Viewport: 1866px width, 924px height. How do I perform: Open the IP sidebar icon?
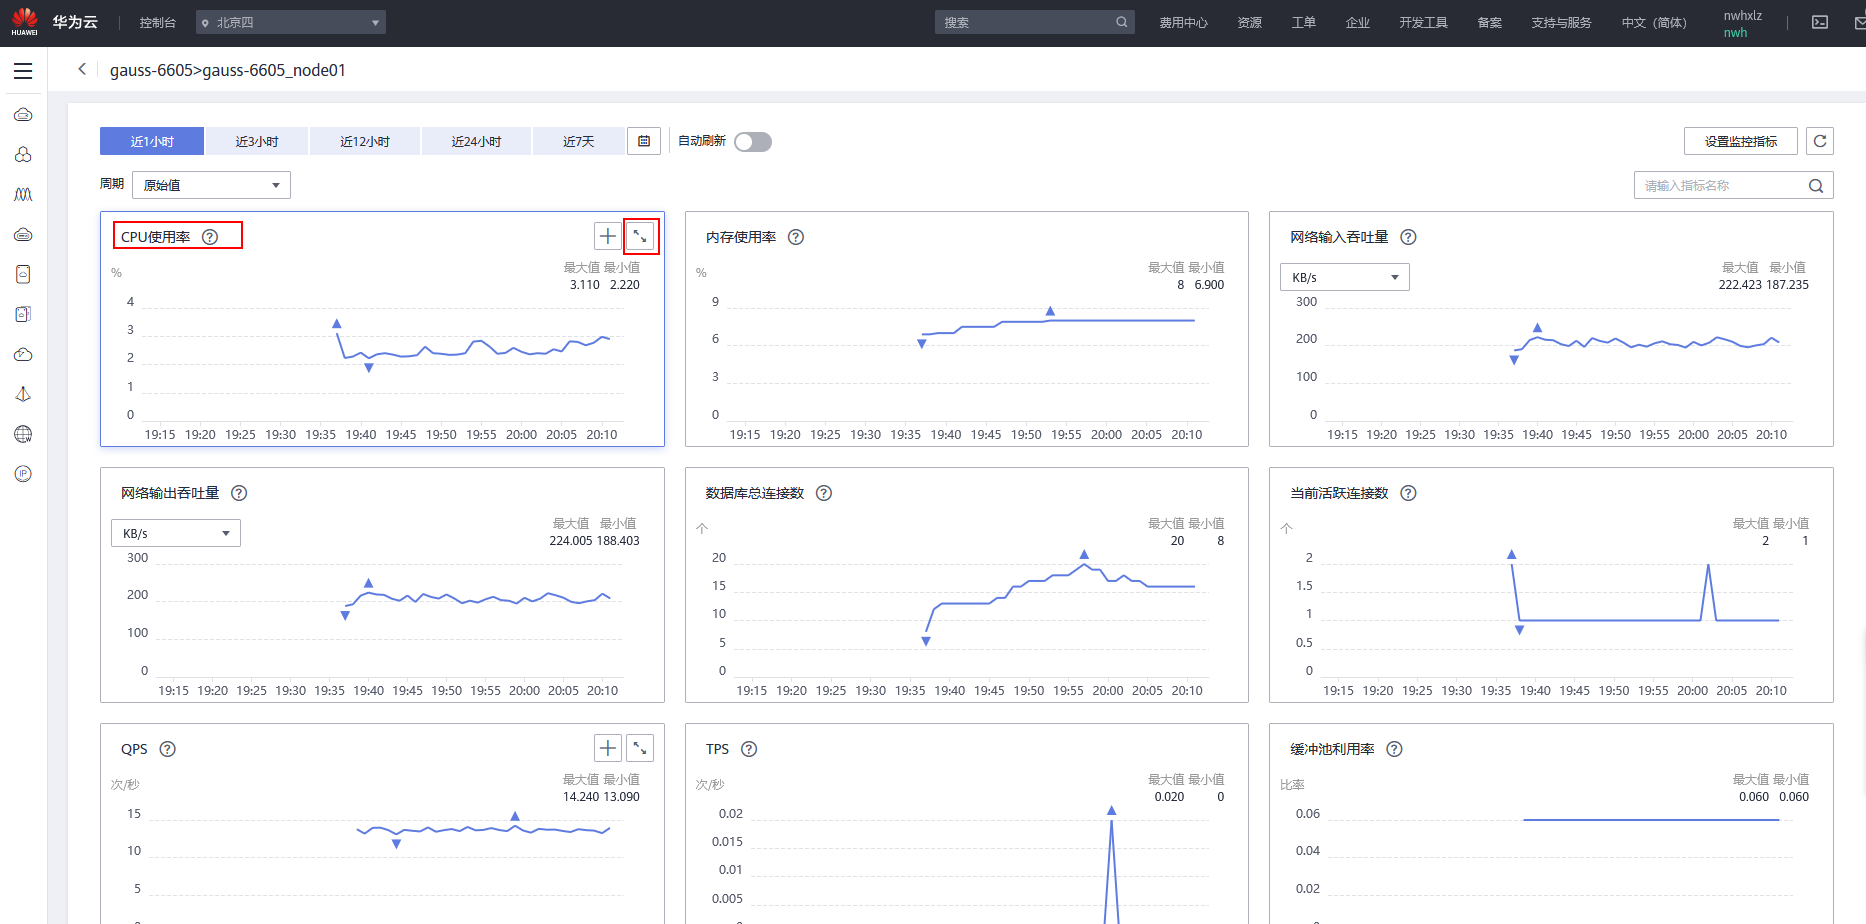point(23,474)
